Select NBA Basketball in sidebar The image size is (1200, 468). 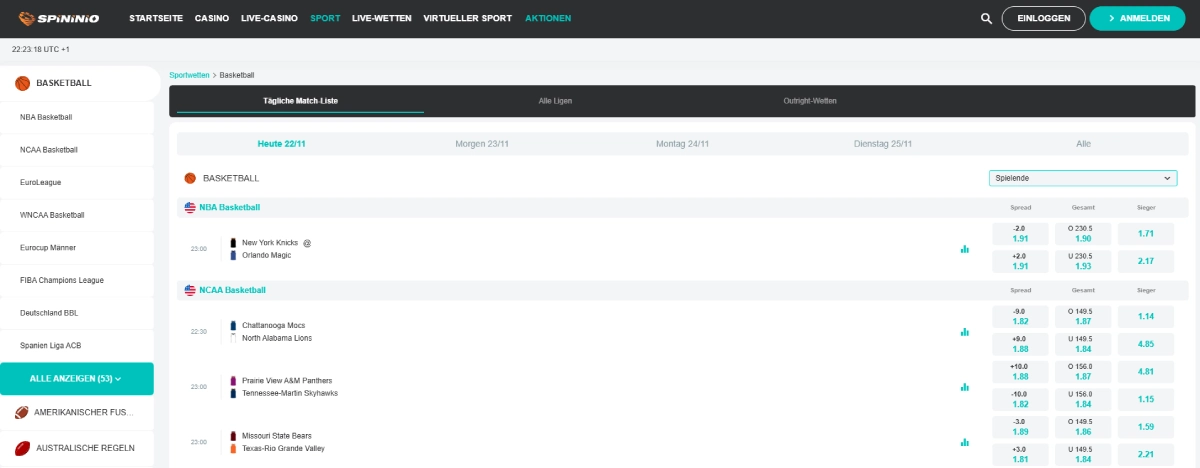click(77, 117)
